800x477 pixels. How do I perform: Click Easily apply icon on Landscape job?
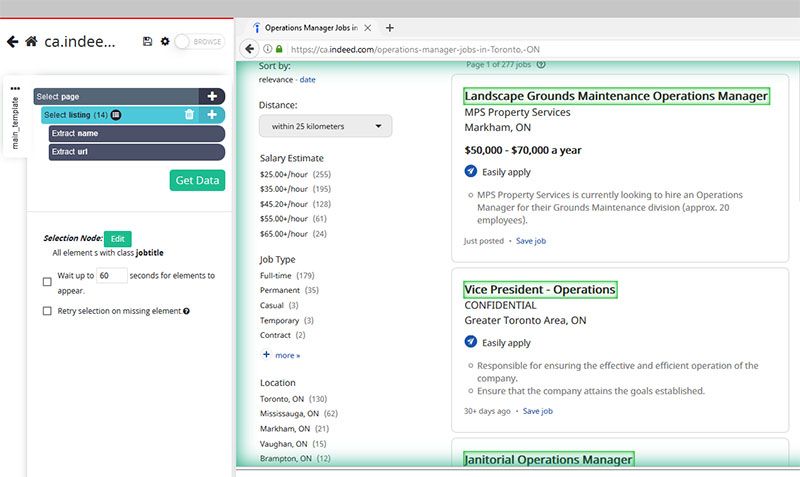tap(470, 171)
